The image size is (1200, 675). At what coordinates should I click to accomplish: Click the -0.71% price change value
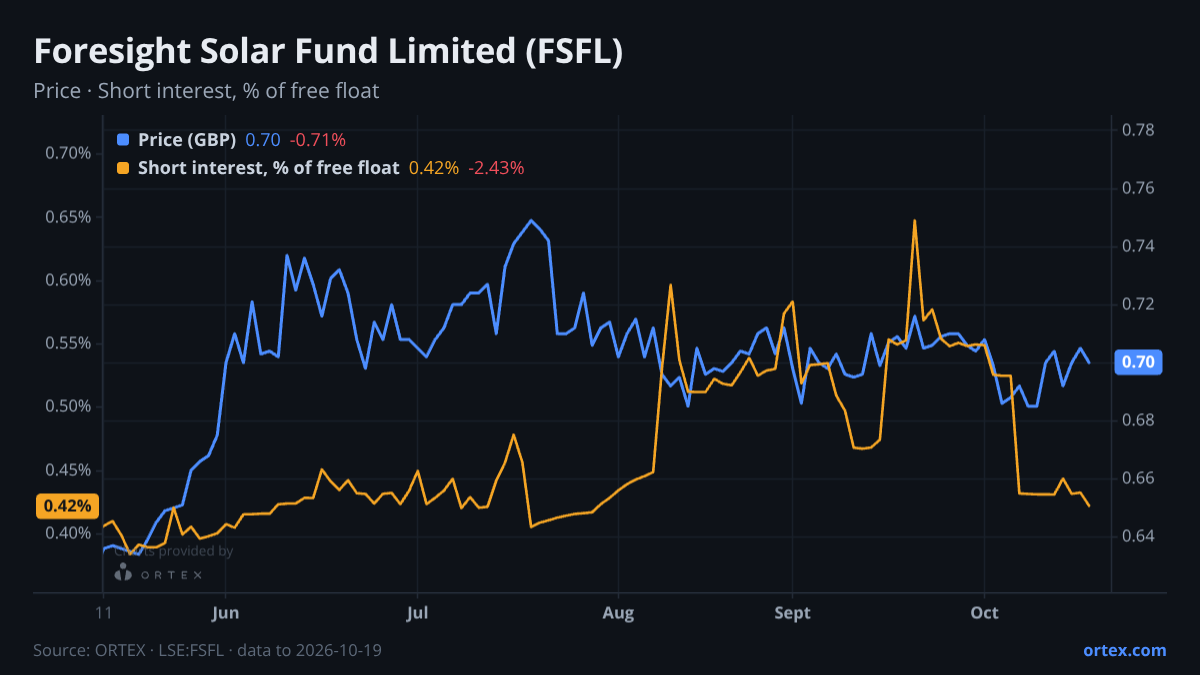(x=318, y=140)
